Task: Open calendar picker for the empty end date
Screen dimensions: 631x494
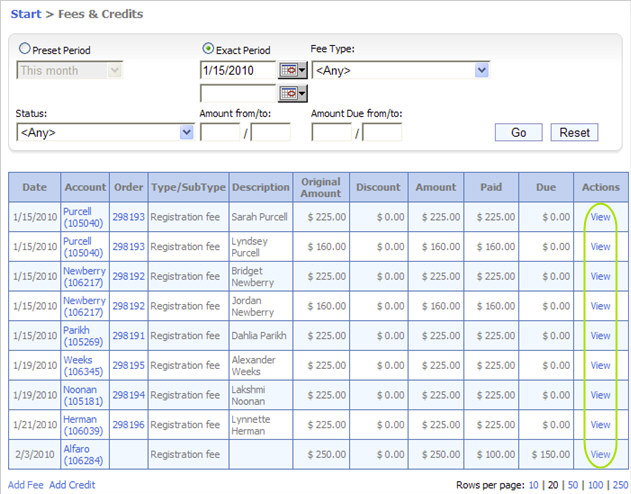Action: [x=293, y=94]
